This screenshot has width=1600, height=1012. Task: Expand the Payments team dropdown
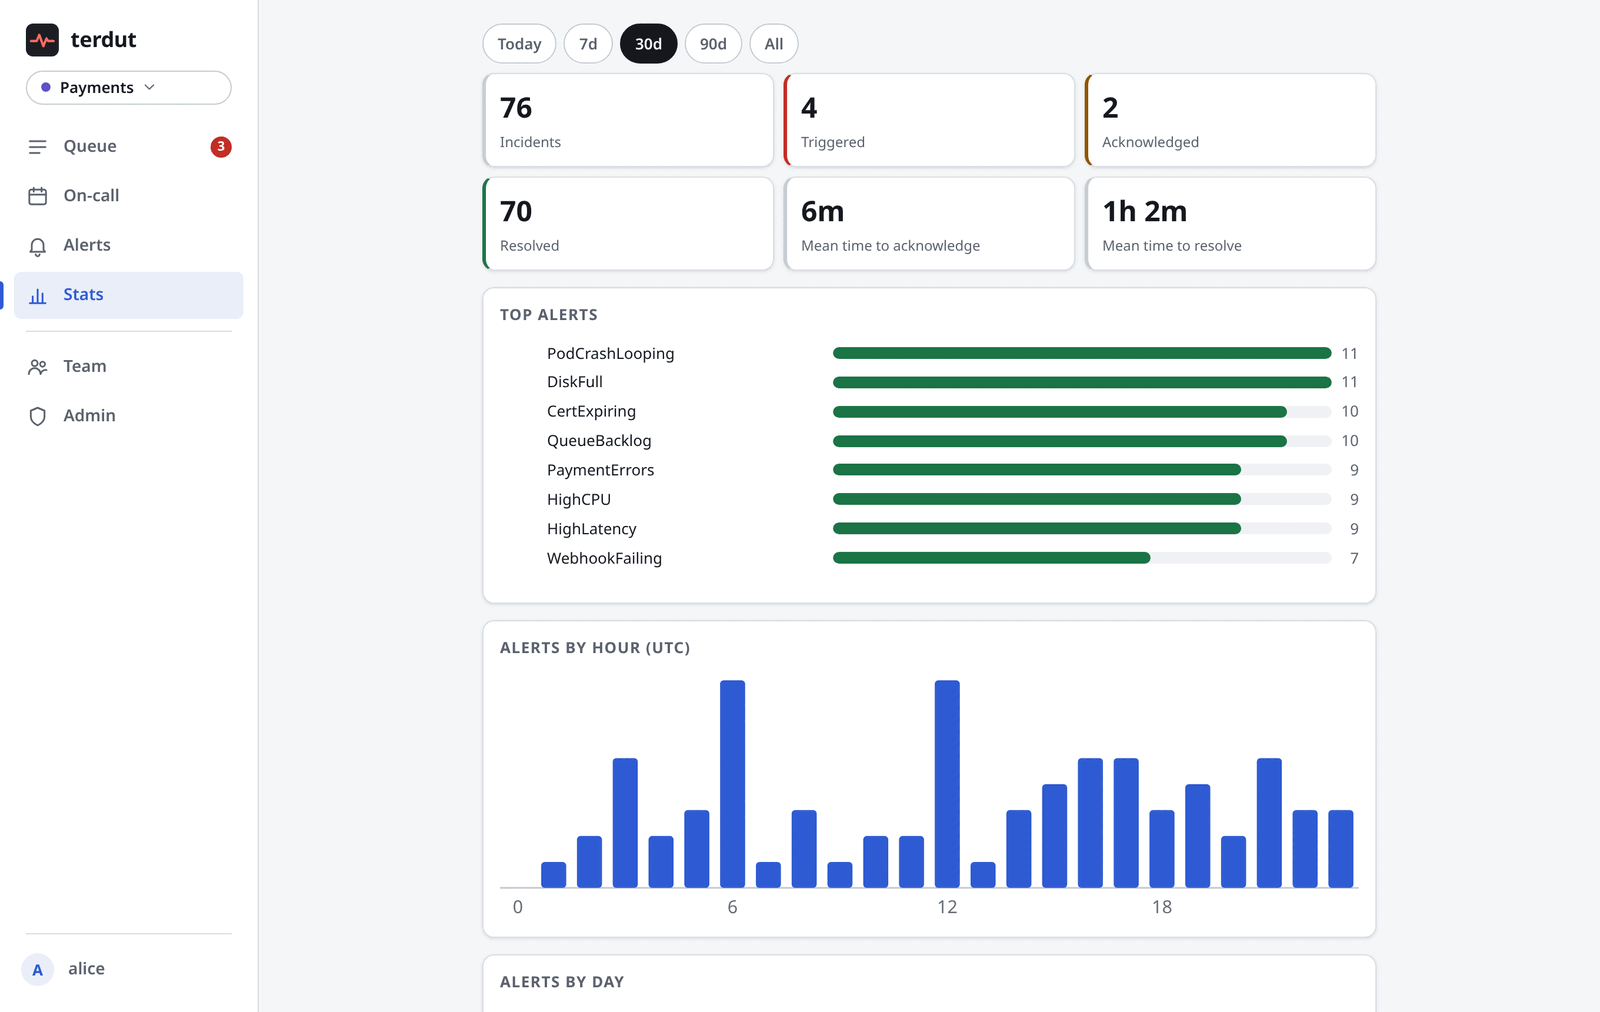click(129, 88)
